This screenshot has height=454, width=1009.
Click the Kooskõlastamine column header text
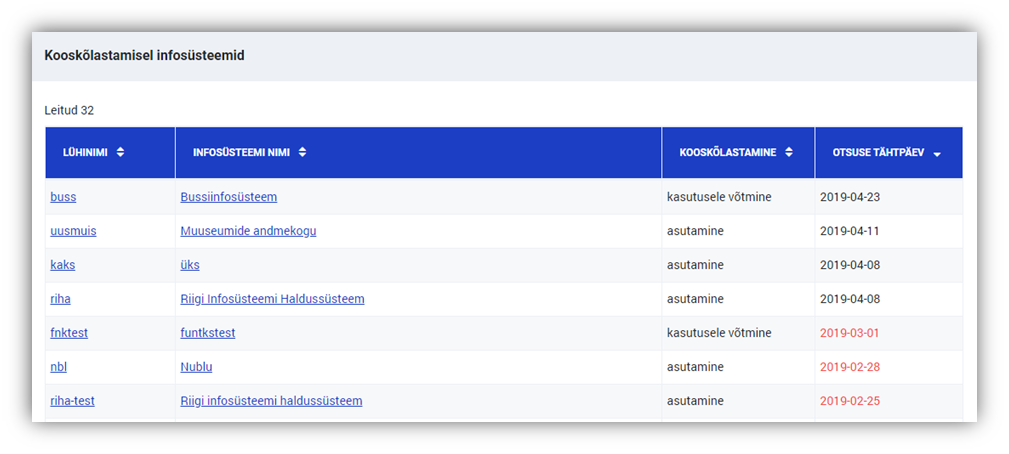point(727,153)
